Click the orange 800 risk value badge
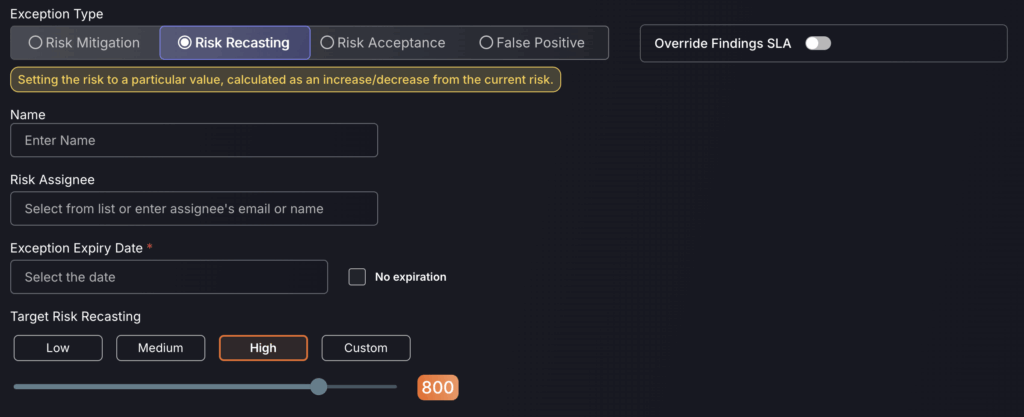1024x417 pixels. (438, 388)
